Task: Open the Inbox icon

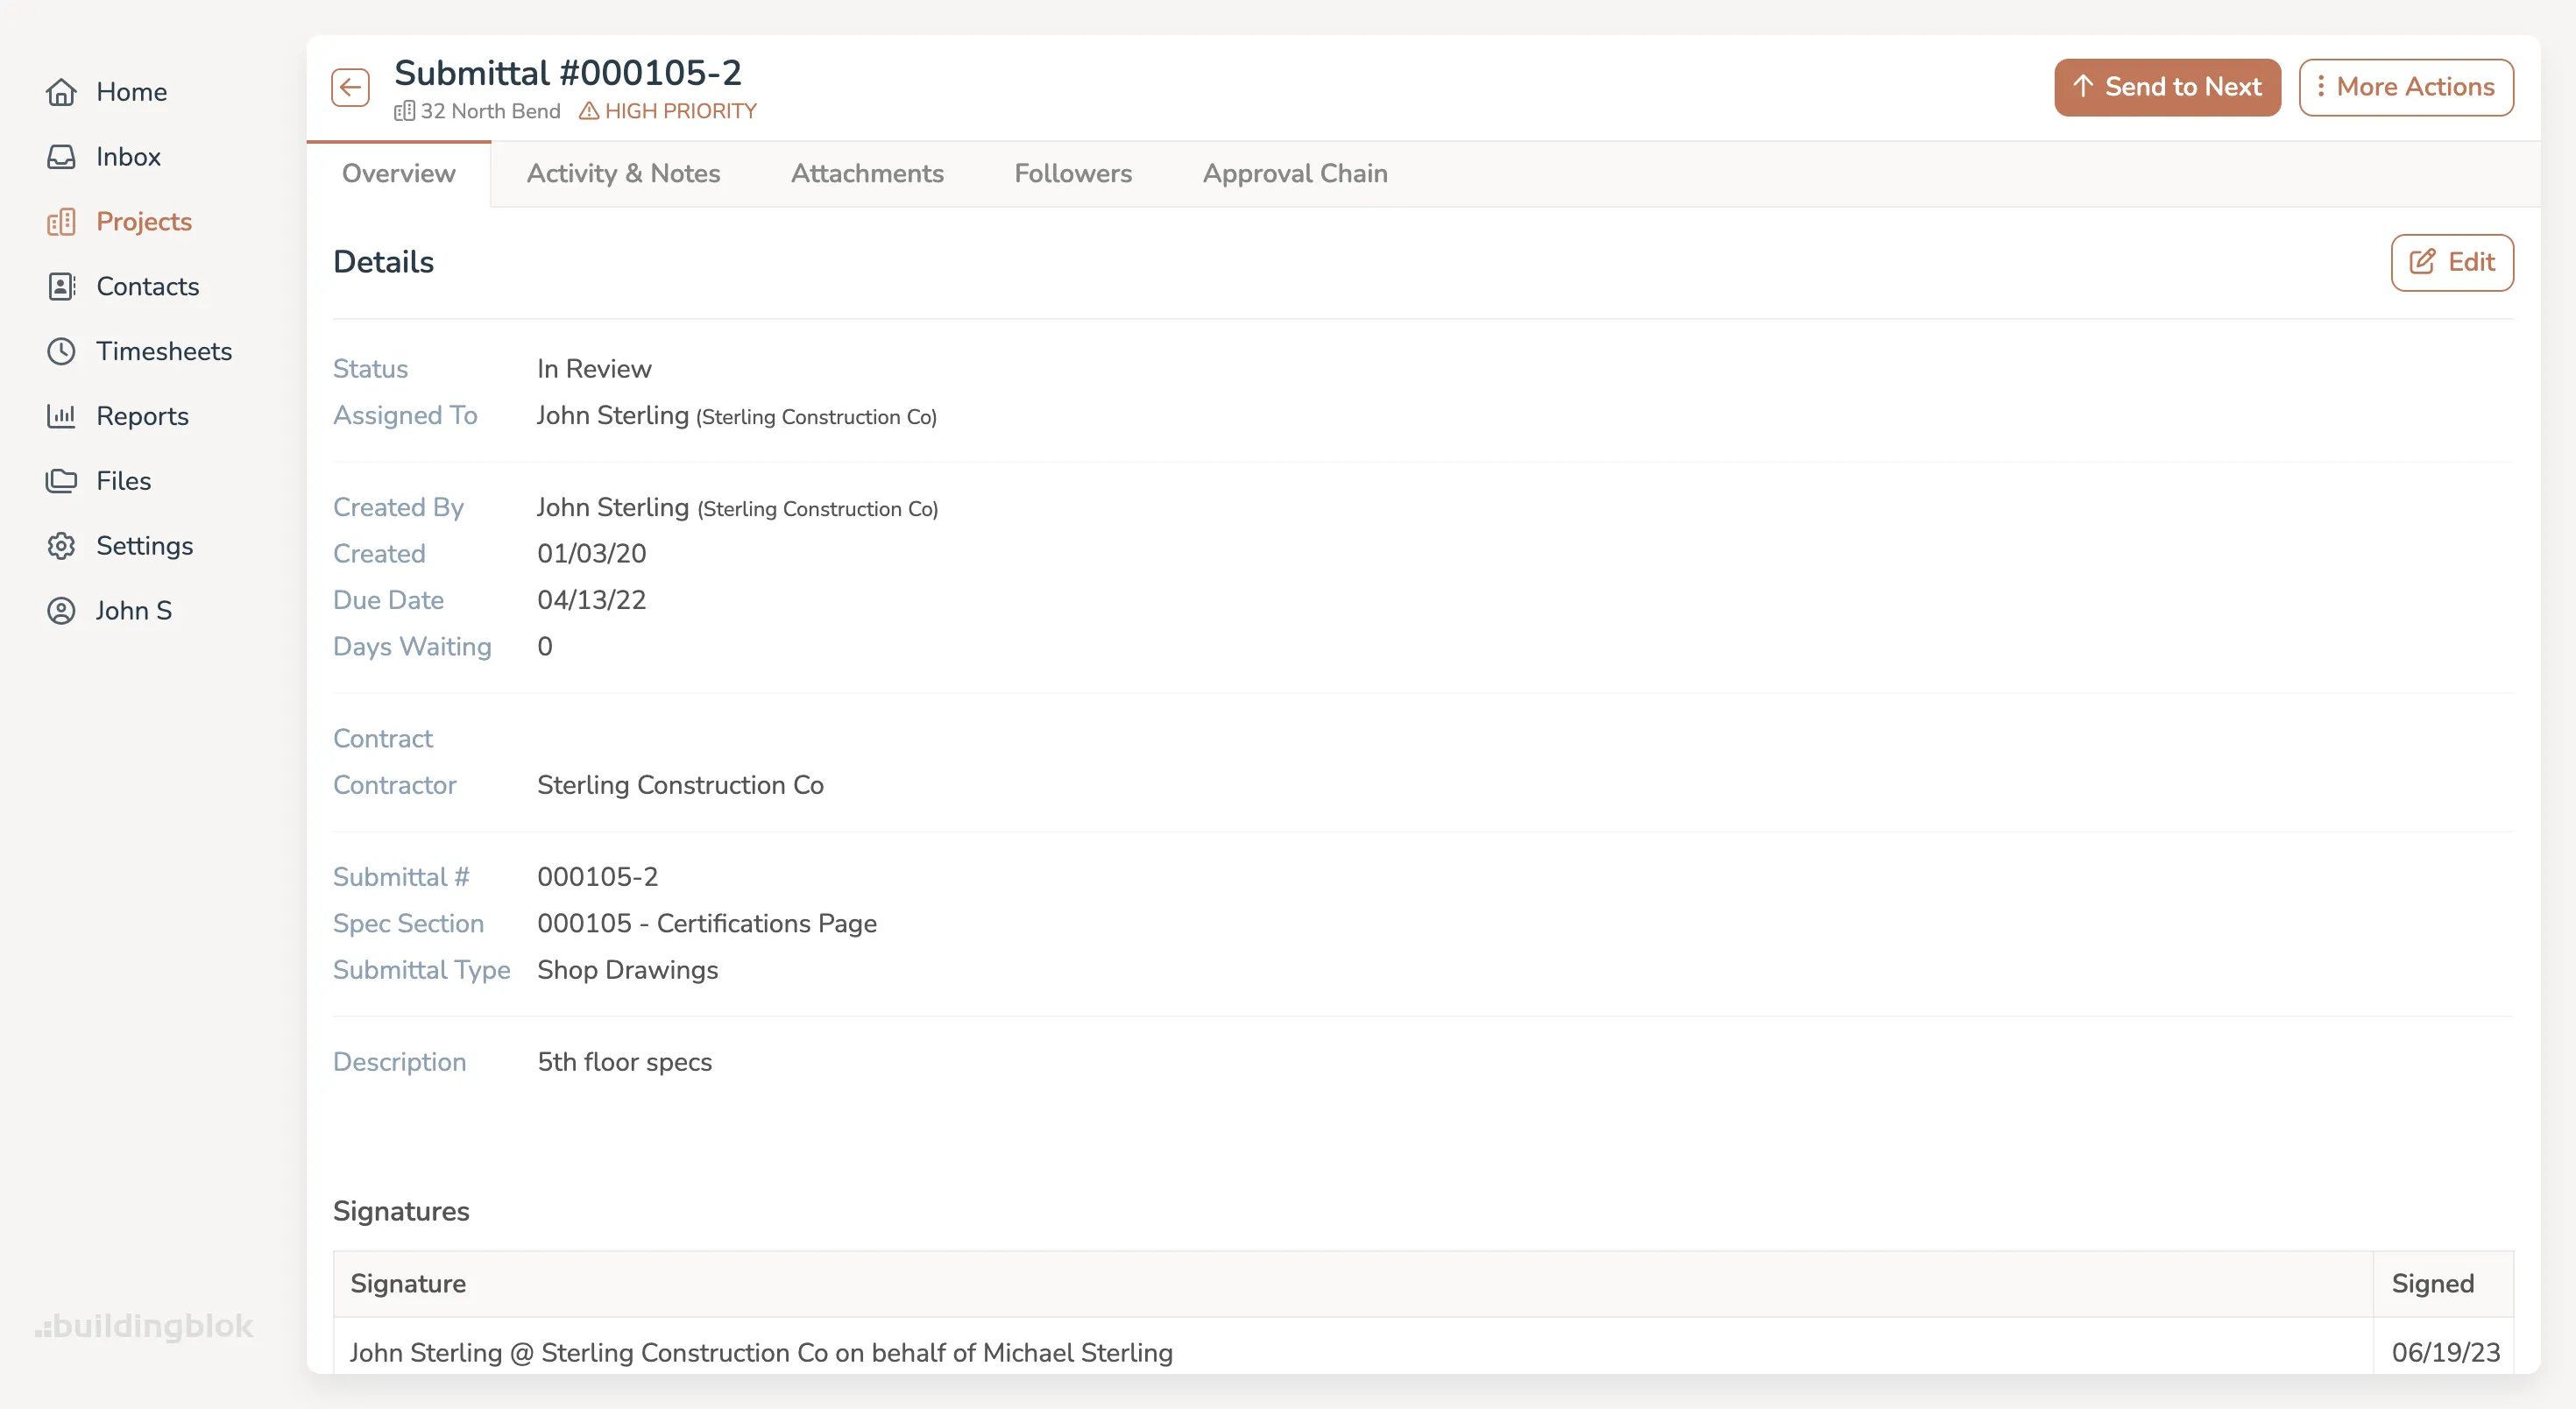Action: [x=61, y=156]
